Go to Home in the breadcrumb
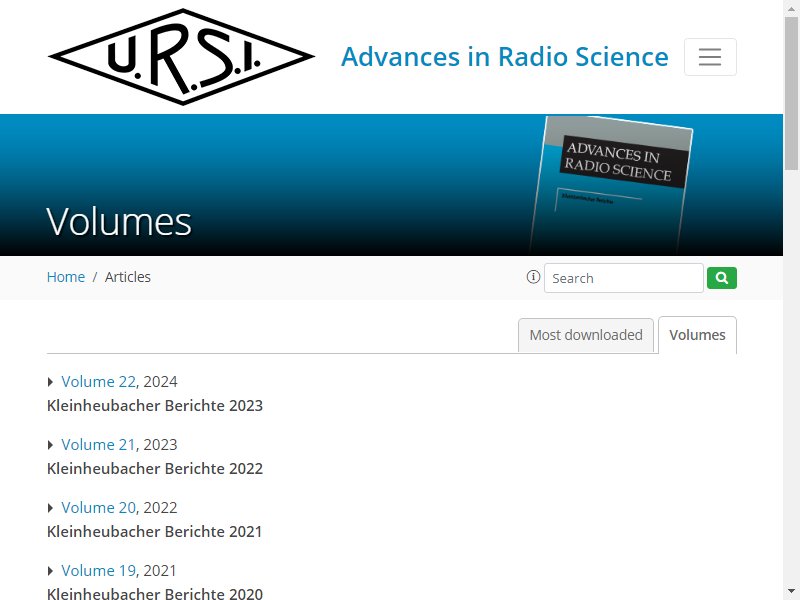 pyautogui.click(x=66, y=277)
